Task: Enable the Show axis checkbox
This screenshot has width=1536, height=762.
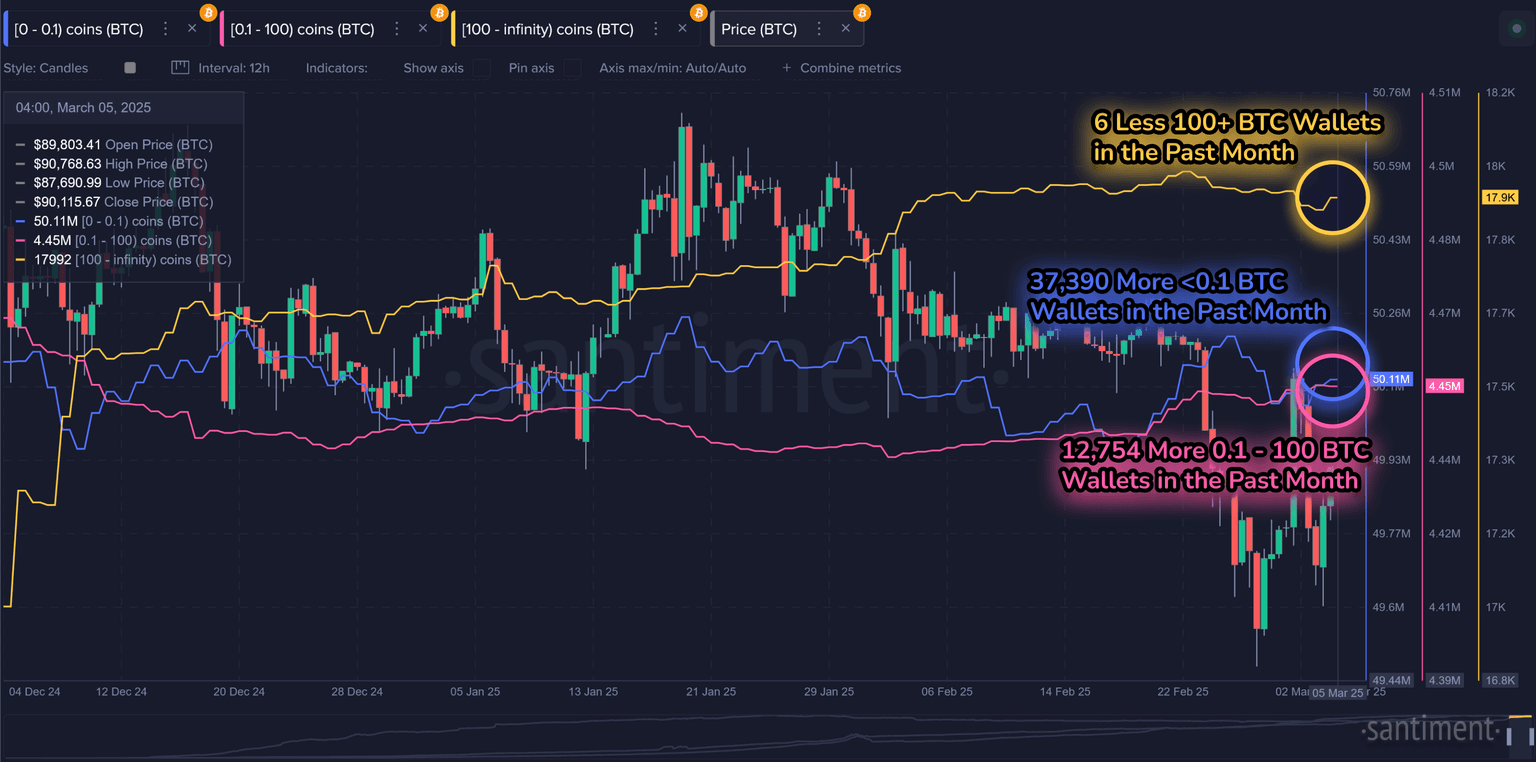Action: tap(481, 68)
